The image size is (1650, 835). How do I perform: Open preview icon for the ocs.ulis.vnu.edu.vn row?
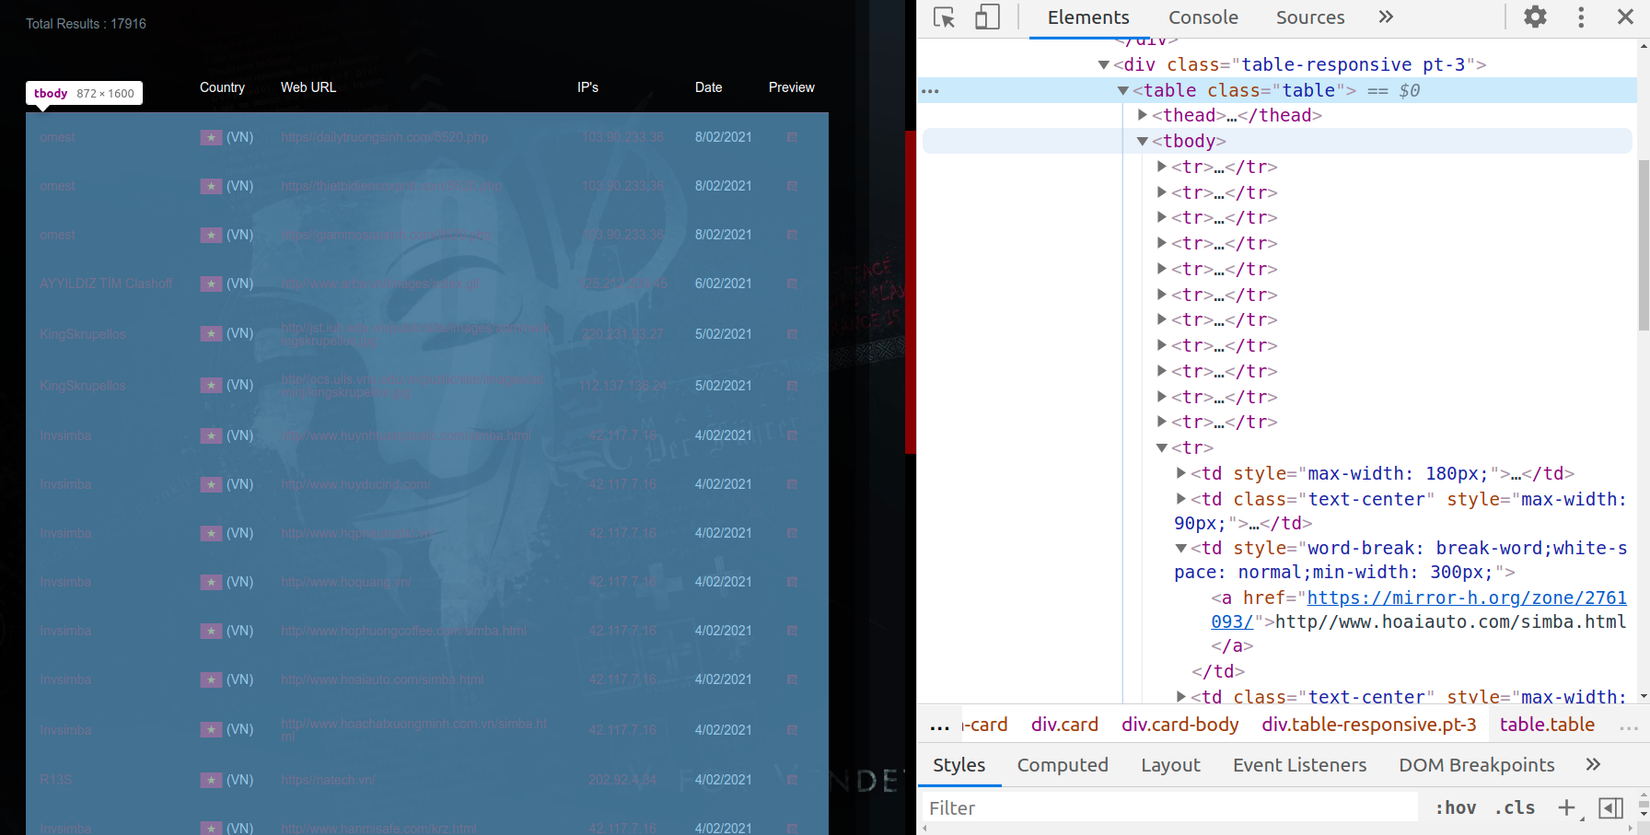[792, 385]
